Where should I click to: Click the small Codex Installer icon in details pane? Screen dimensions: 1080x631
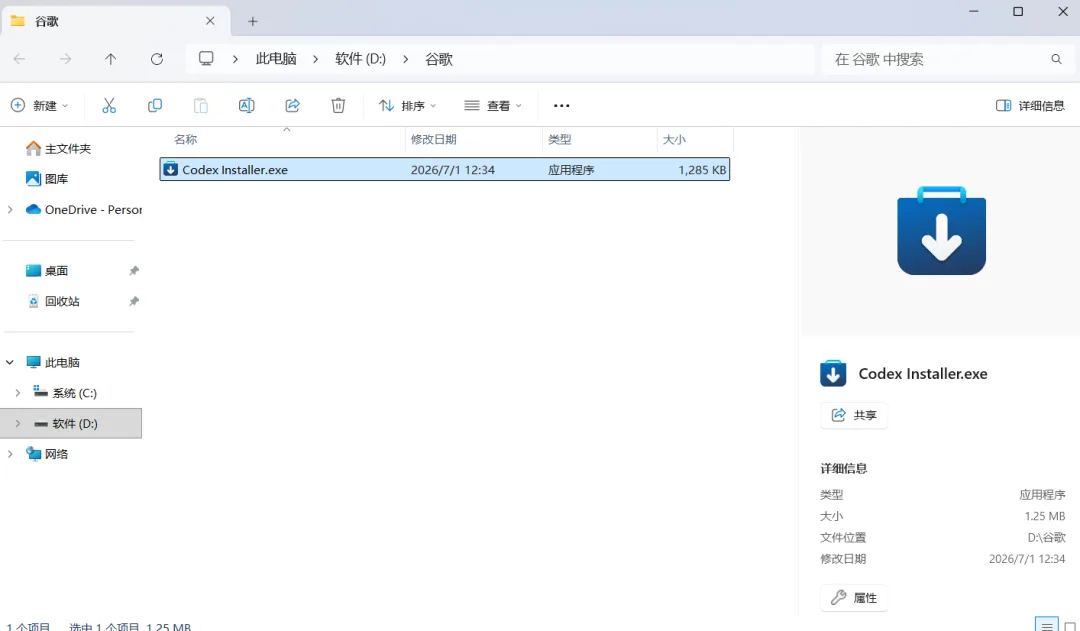tap(833, 373)
